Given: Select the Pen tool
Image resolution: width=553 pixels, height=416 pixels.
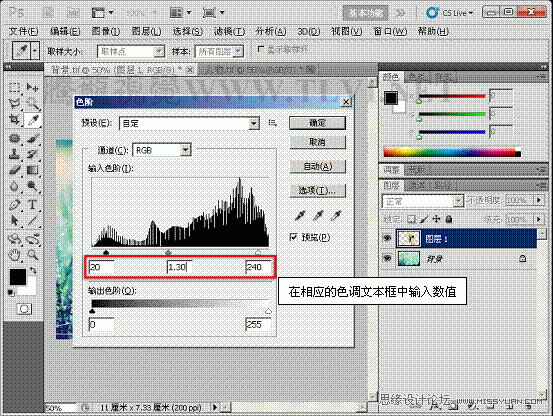Looking at the screenshot, I should 14,204.
